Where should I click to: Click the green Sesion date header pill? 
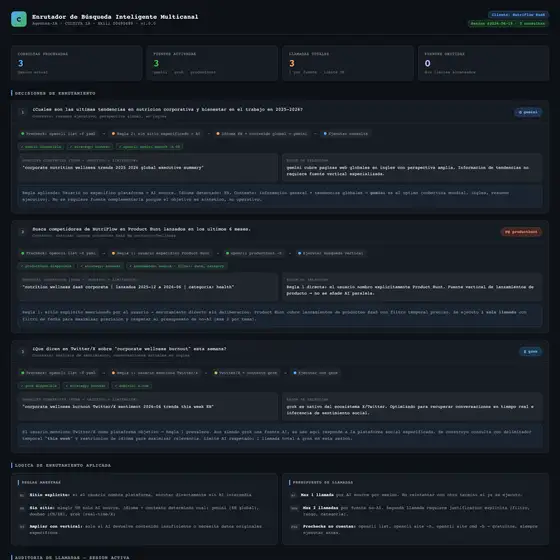[508, 24]
